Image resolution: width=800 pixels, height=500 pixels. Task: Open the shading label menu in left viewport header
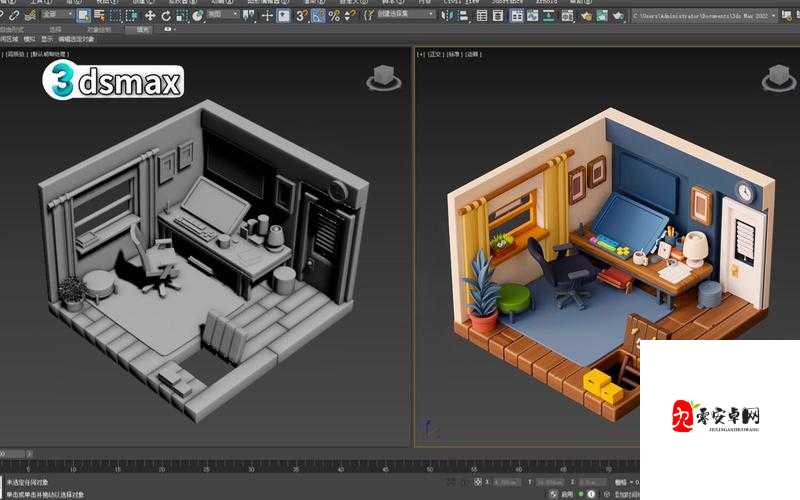tap(48, 54)
